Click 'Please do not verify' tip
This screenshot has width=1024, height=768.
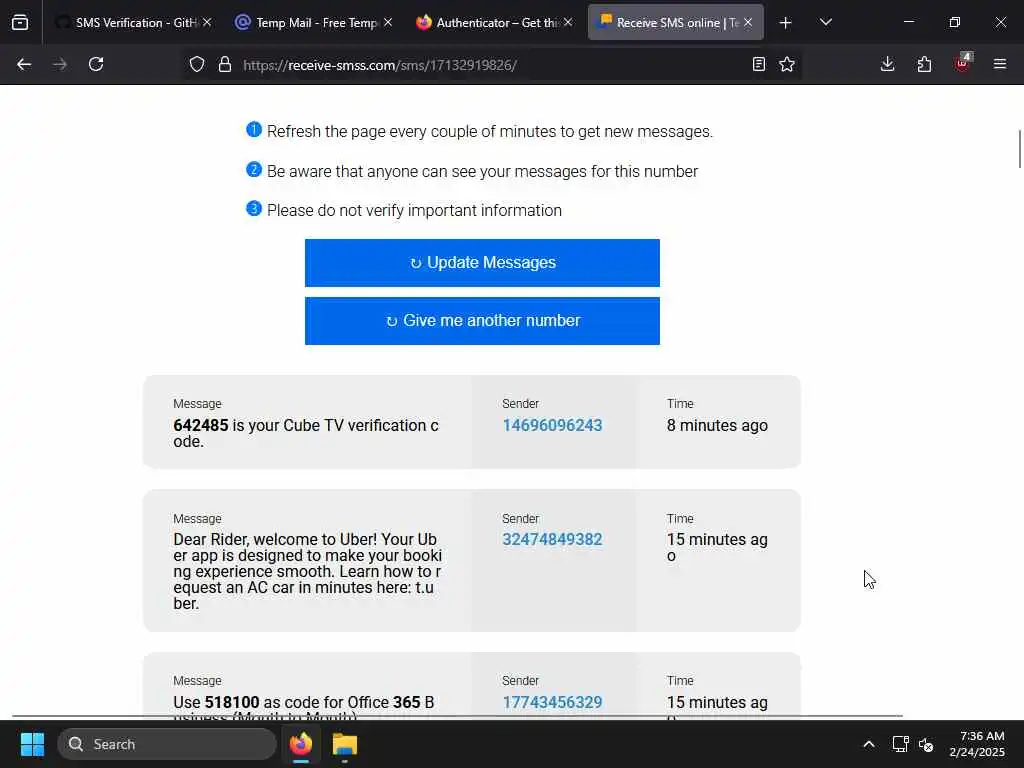[x=414, y=211]
